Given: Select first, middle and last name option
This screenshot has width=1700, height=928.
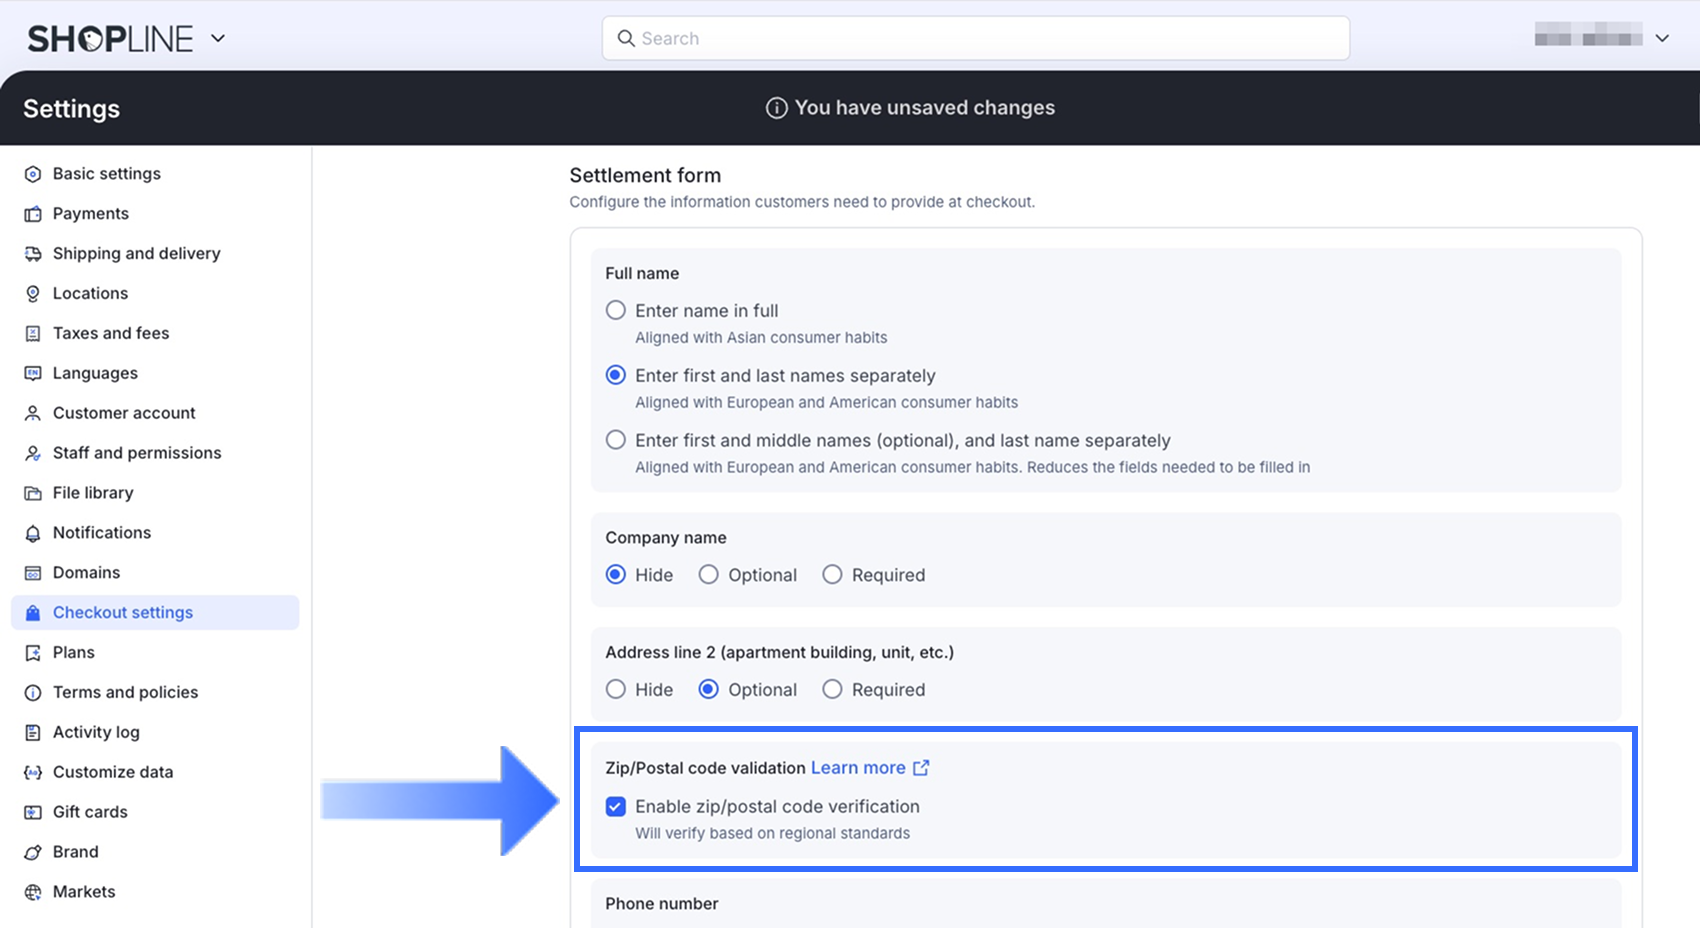Looking at the screenshot, I should (x=616, y=440).
